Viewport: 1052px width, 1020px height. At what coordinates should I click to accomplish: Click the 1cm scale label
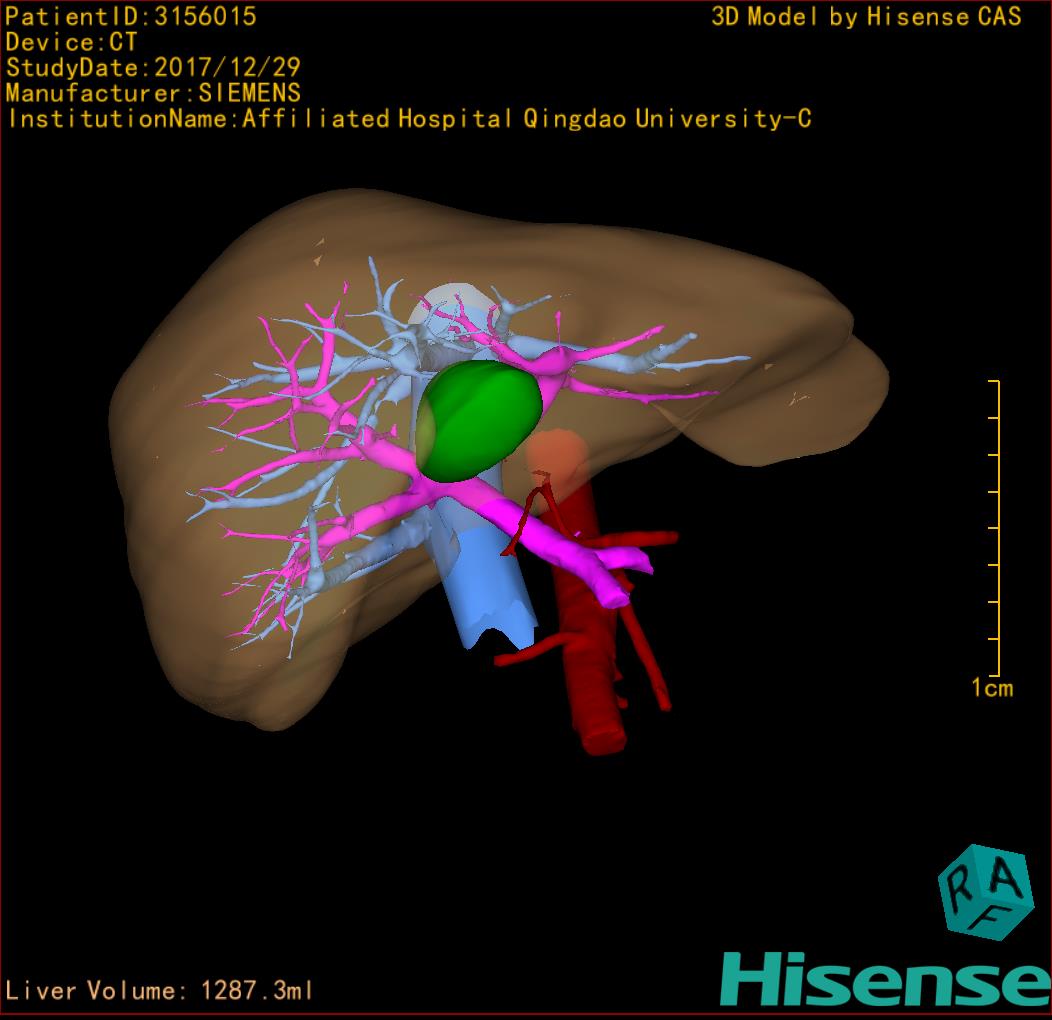991,688
